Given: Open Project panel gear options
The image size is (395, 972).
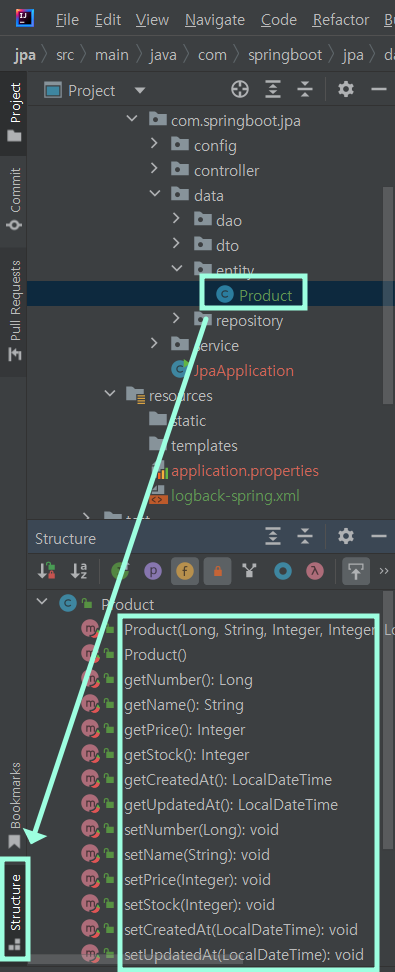Looking at the screenshot, I should (345, 90).
